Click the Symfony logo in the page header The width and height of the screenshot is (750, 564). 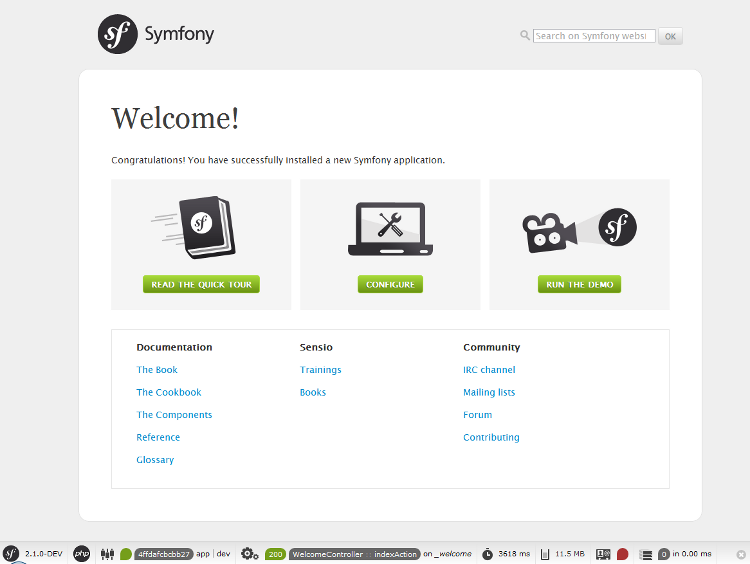tap(156, 34)
